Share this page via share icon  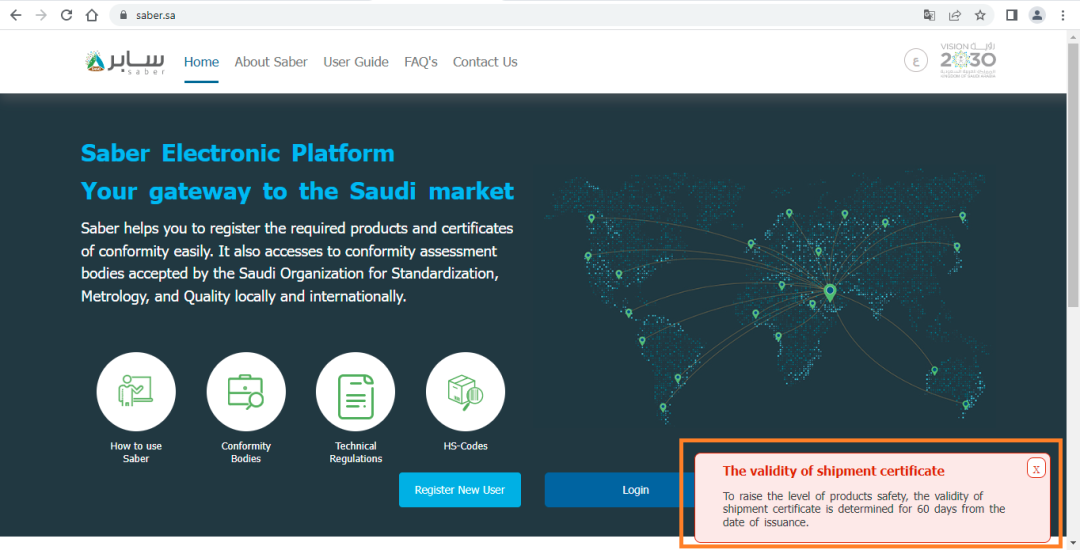(x=955, y=15)
